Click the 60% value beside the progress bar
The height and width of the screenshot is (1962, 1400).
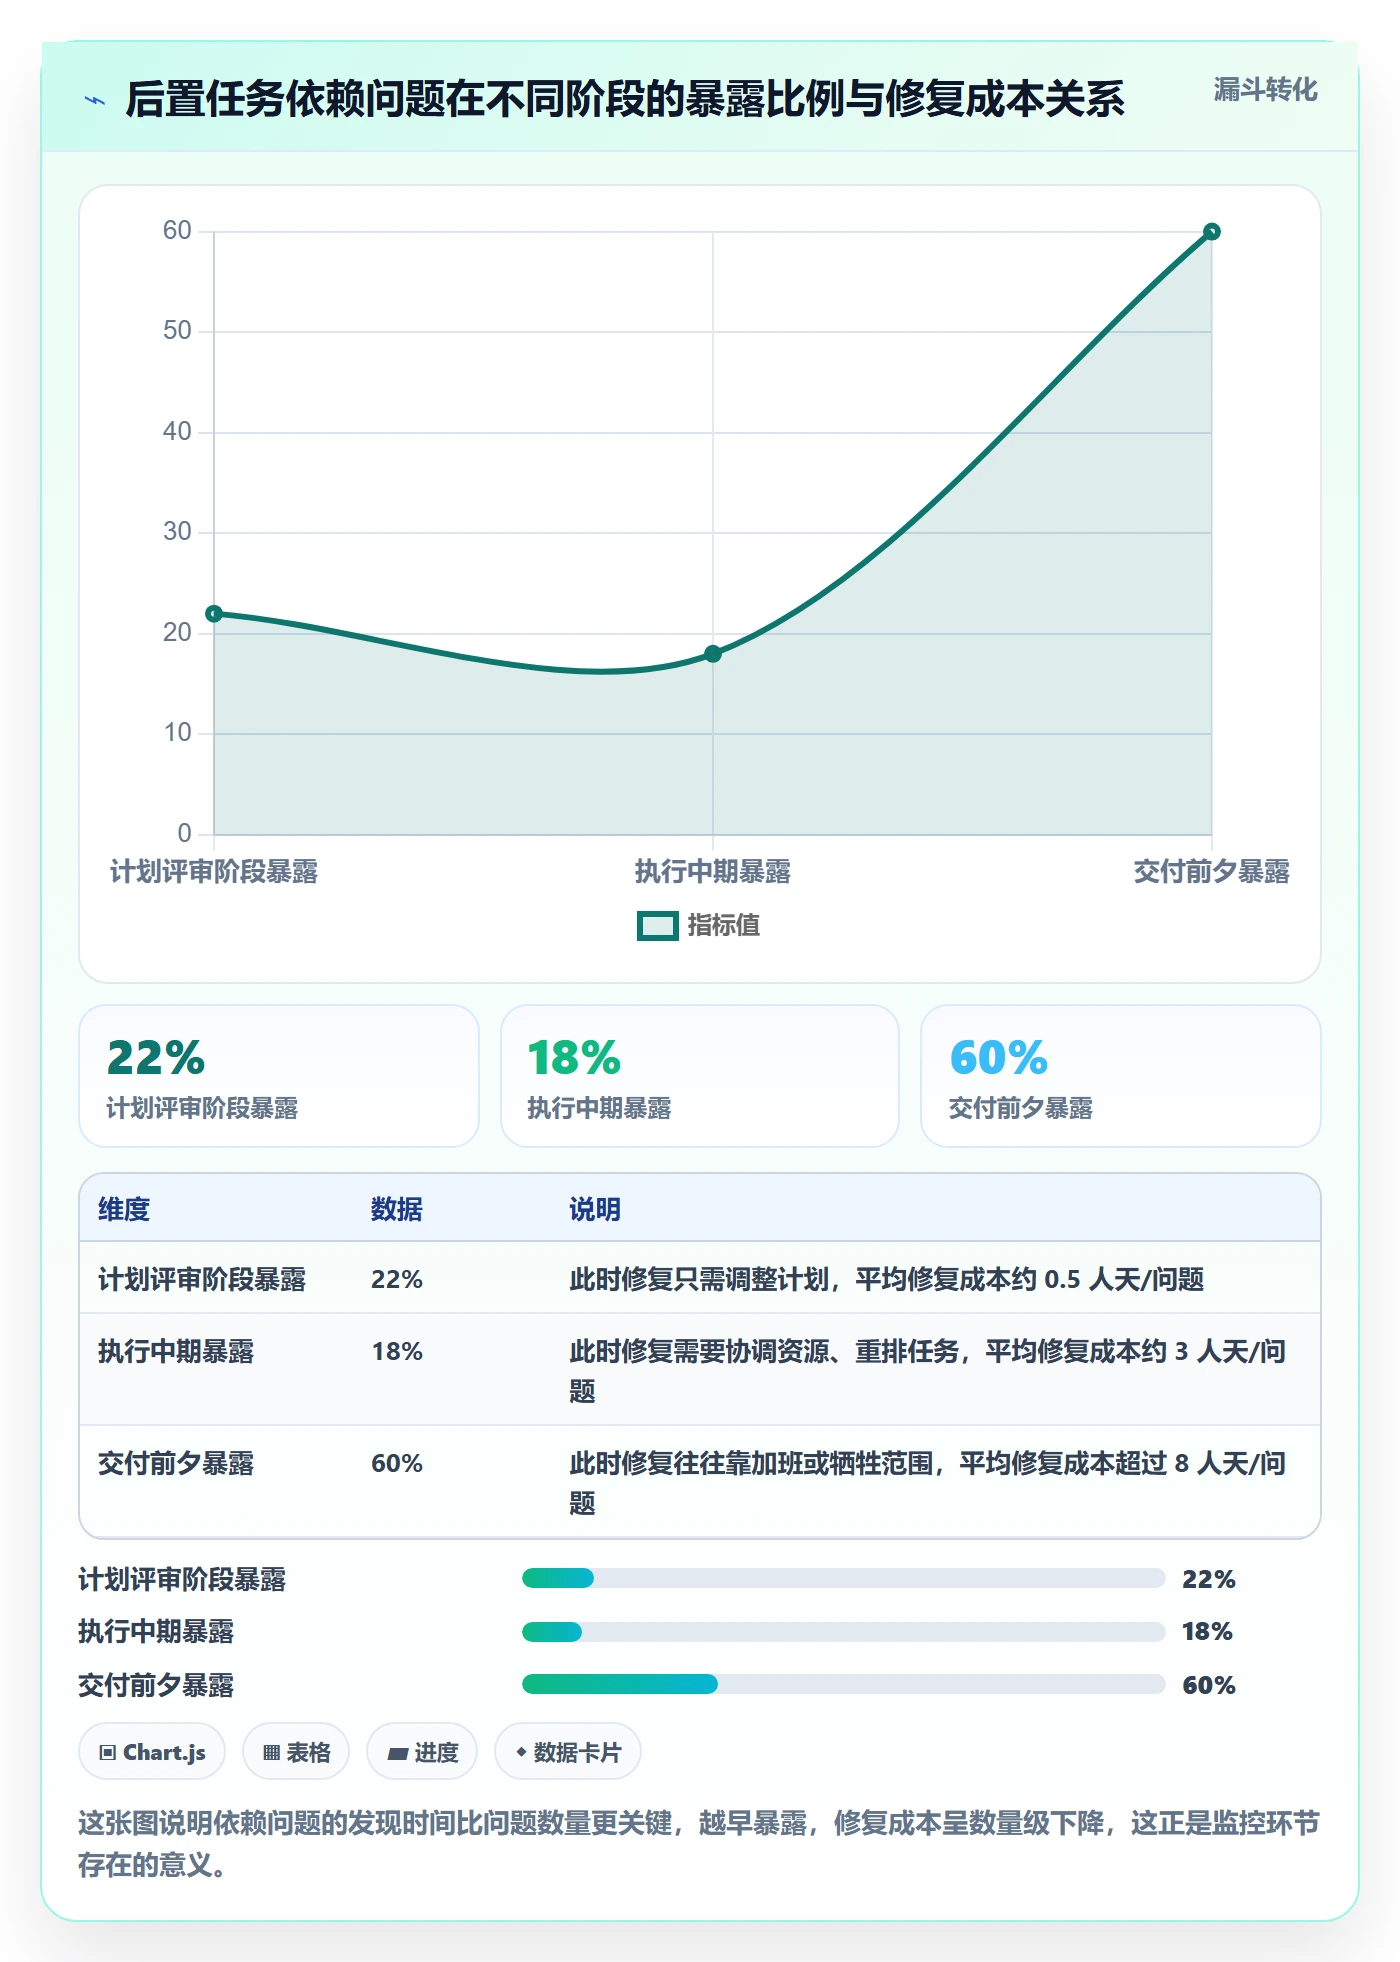[1209, 1686]
